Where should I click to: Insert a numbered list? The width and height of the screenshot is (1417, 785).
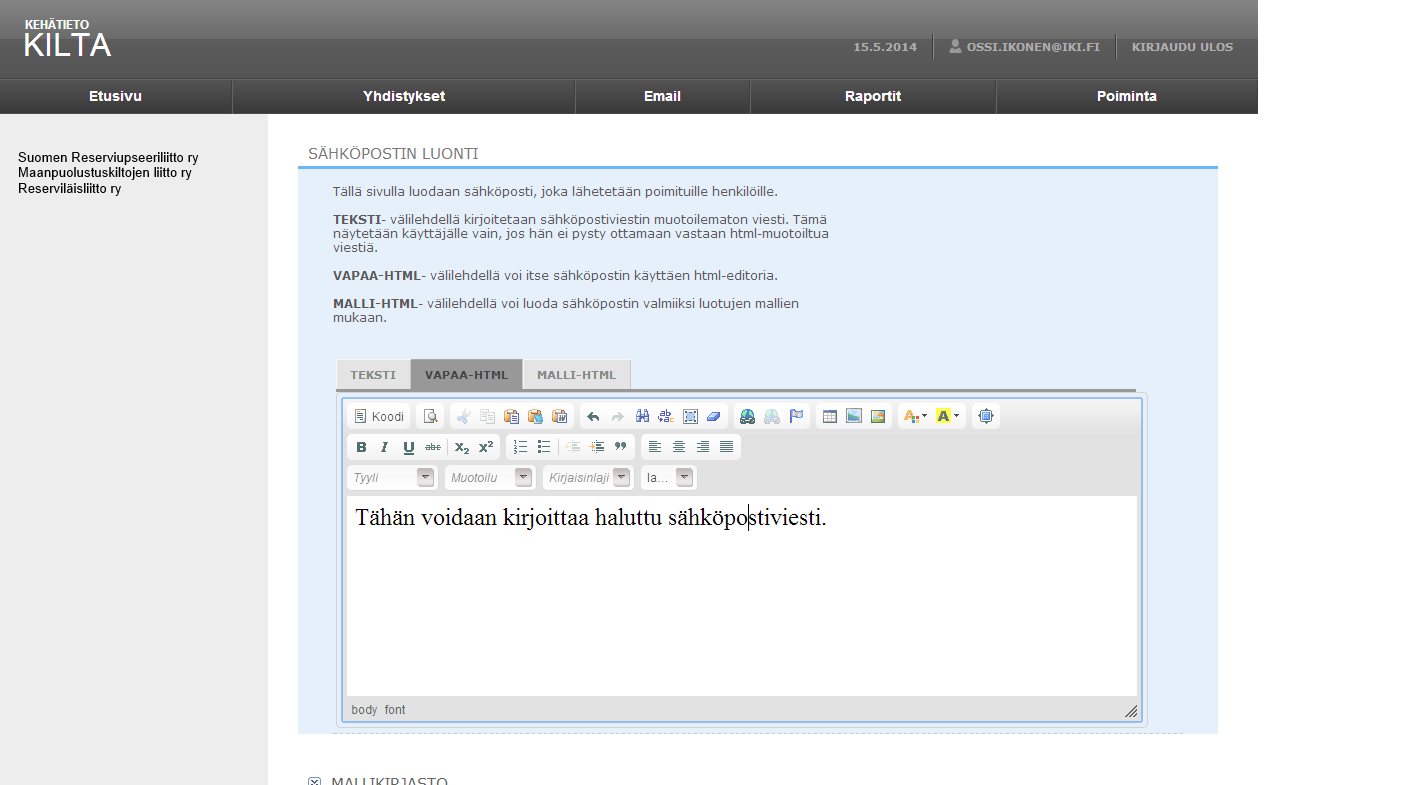click(520, 447)
